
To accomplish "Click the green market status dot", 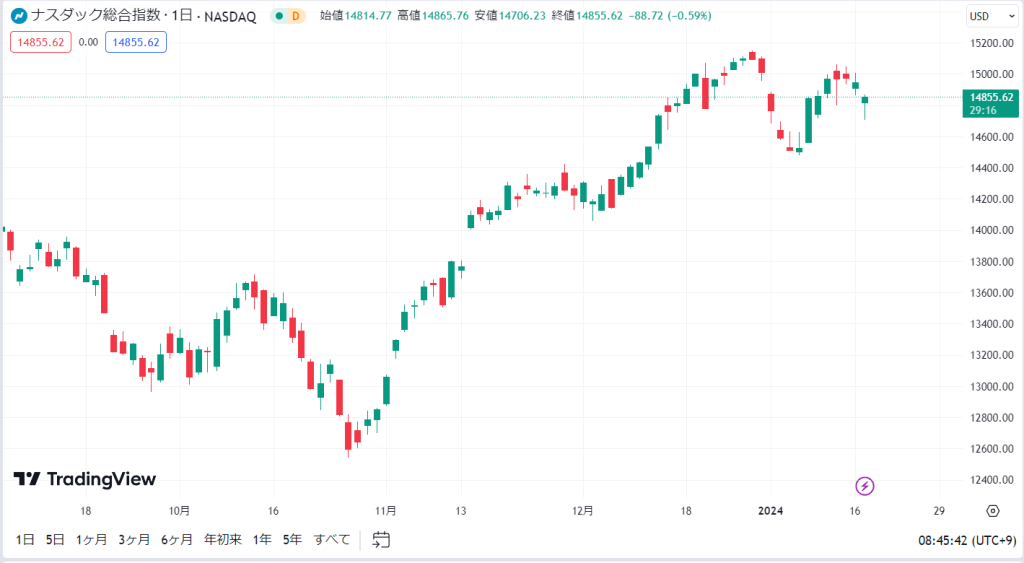I will (280, 16).
